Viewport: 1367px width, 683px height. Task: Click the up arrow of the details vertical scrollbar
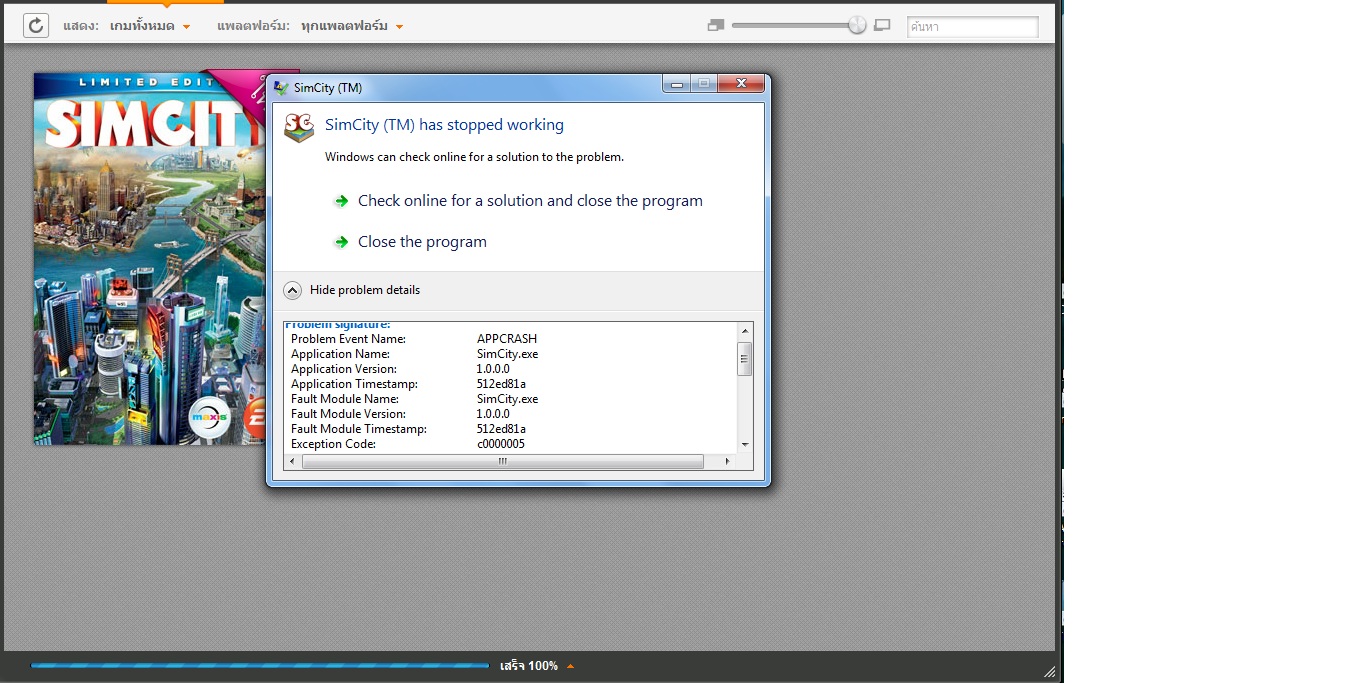(744, 331)
